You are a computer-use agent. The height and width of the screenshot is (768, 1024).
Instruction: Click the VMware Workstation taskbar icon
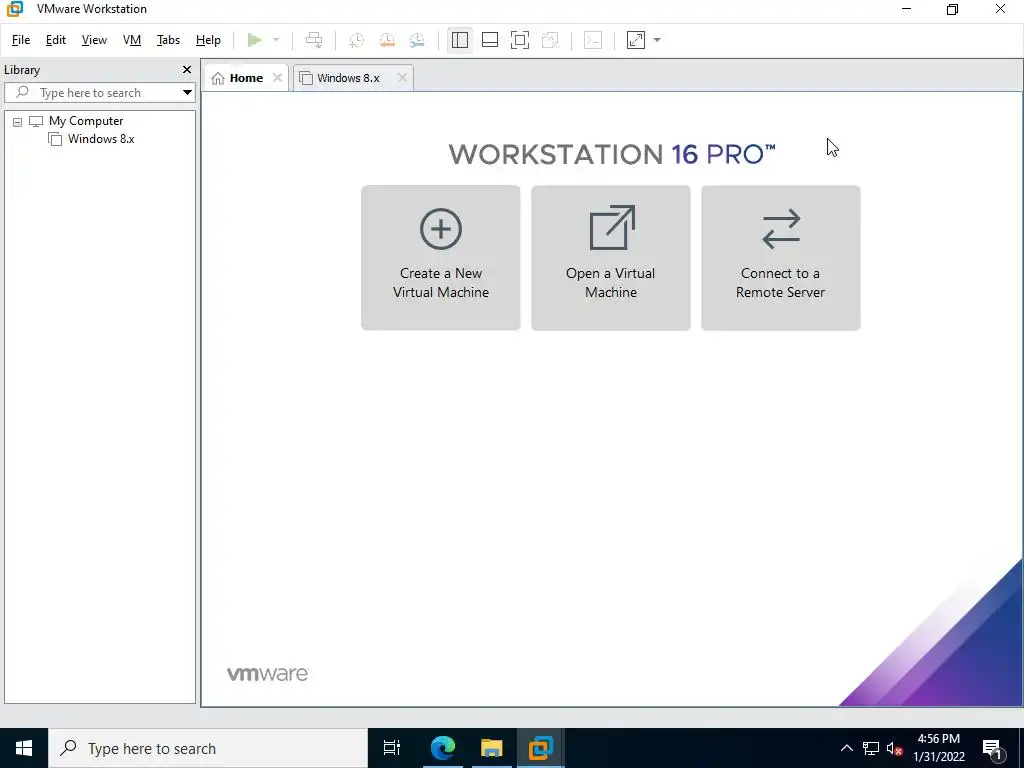pos(541,748)
